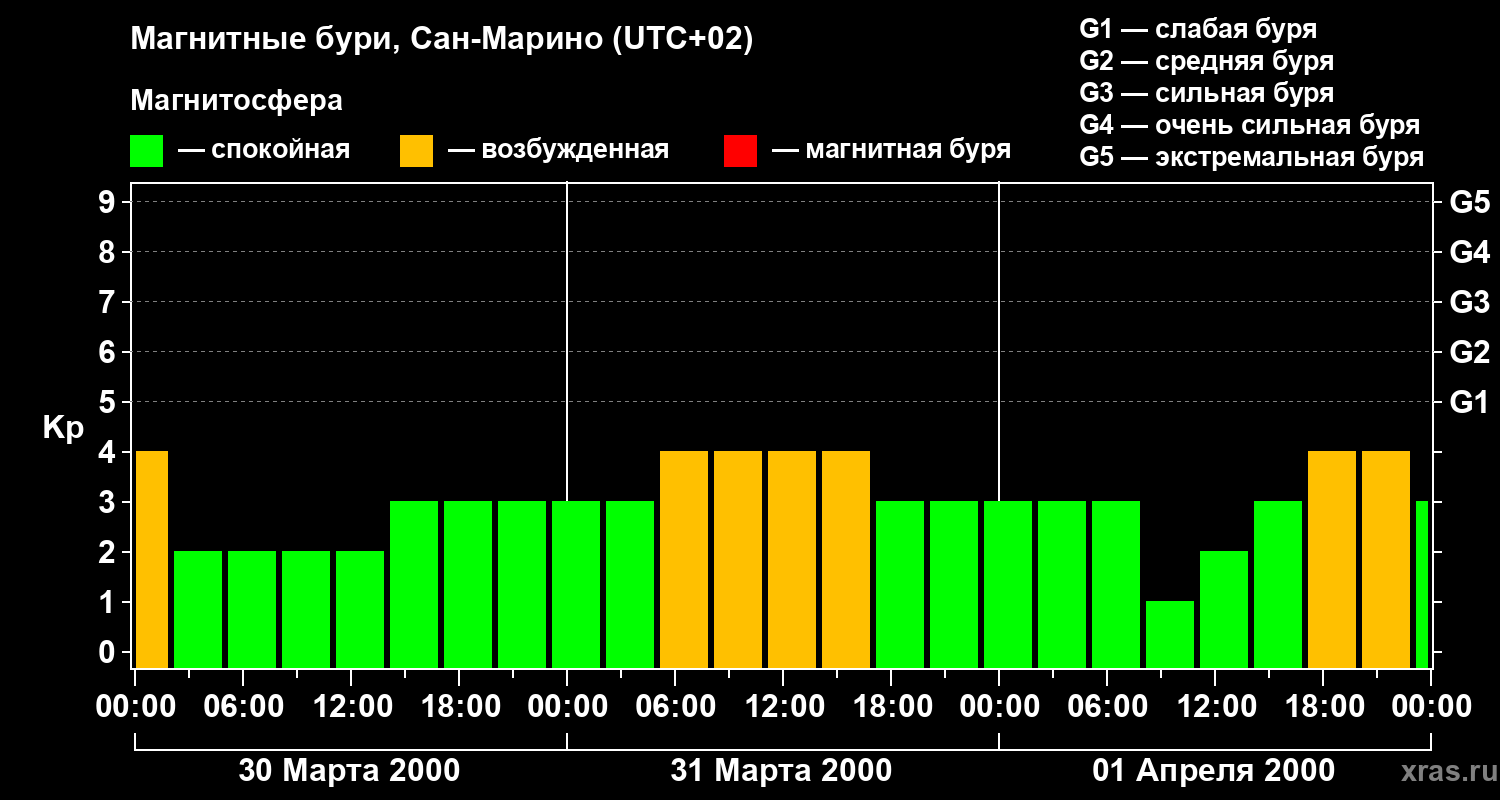Click the 'G4' right-axis label beside the chart
The height and width of the screenshot is (800, 1500).
1469,252
